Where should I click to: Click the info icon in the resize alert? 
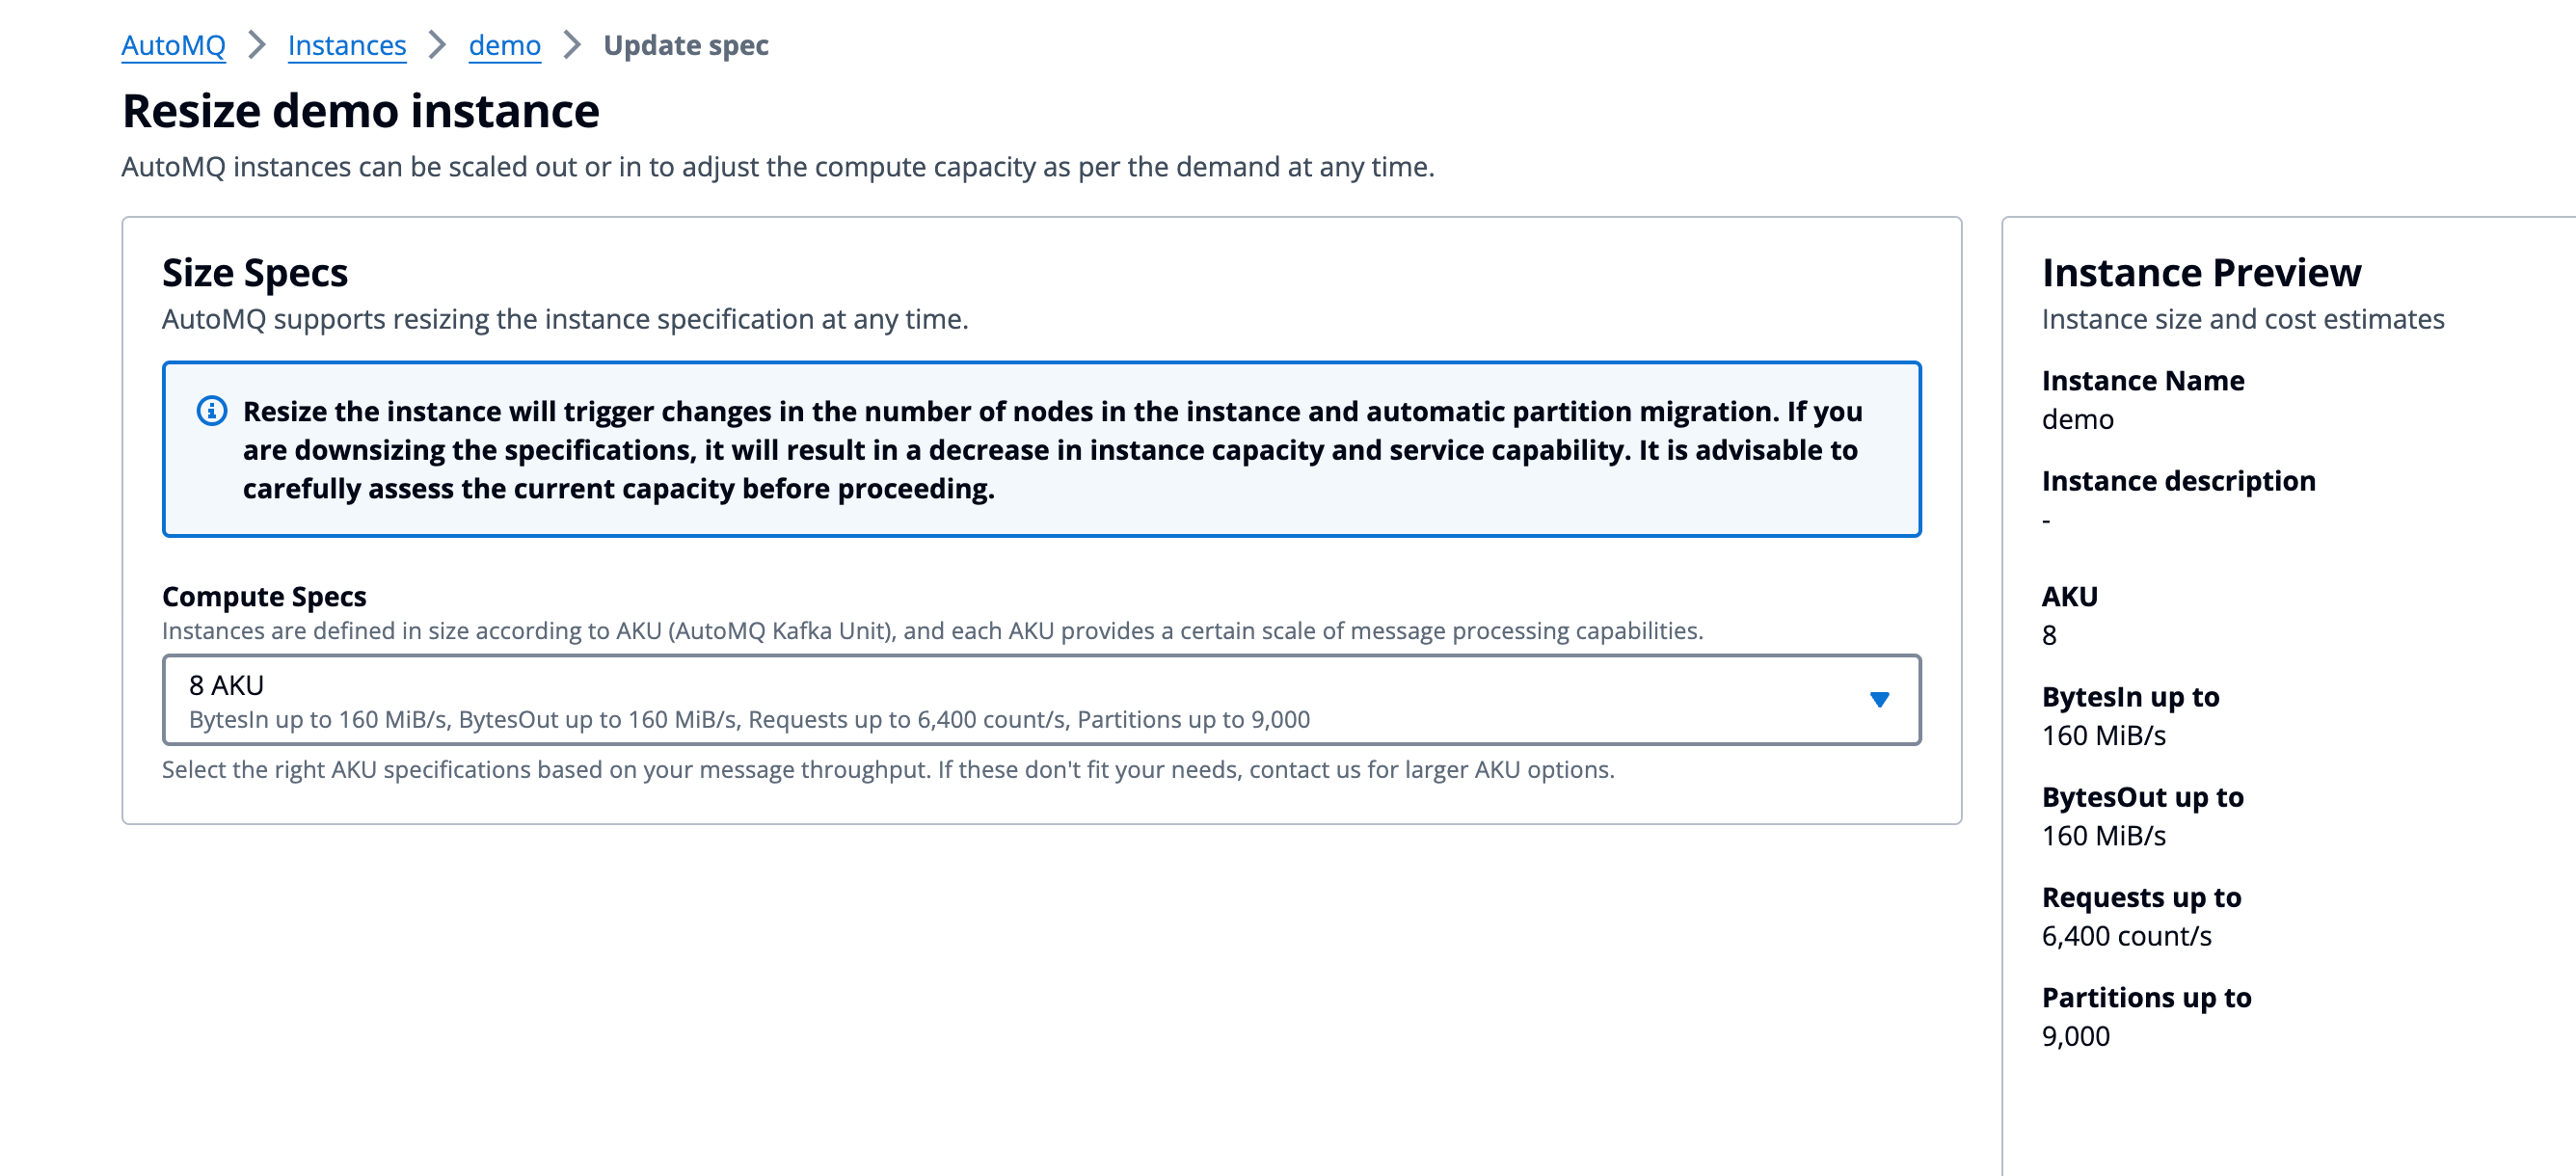tap(211, 411)
